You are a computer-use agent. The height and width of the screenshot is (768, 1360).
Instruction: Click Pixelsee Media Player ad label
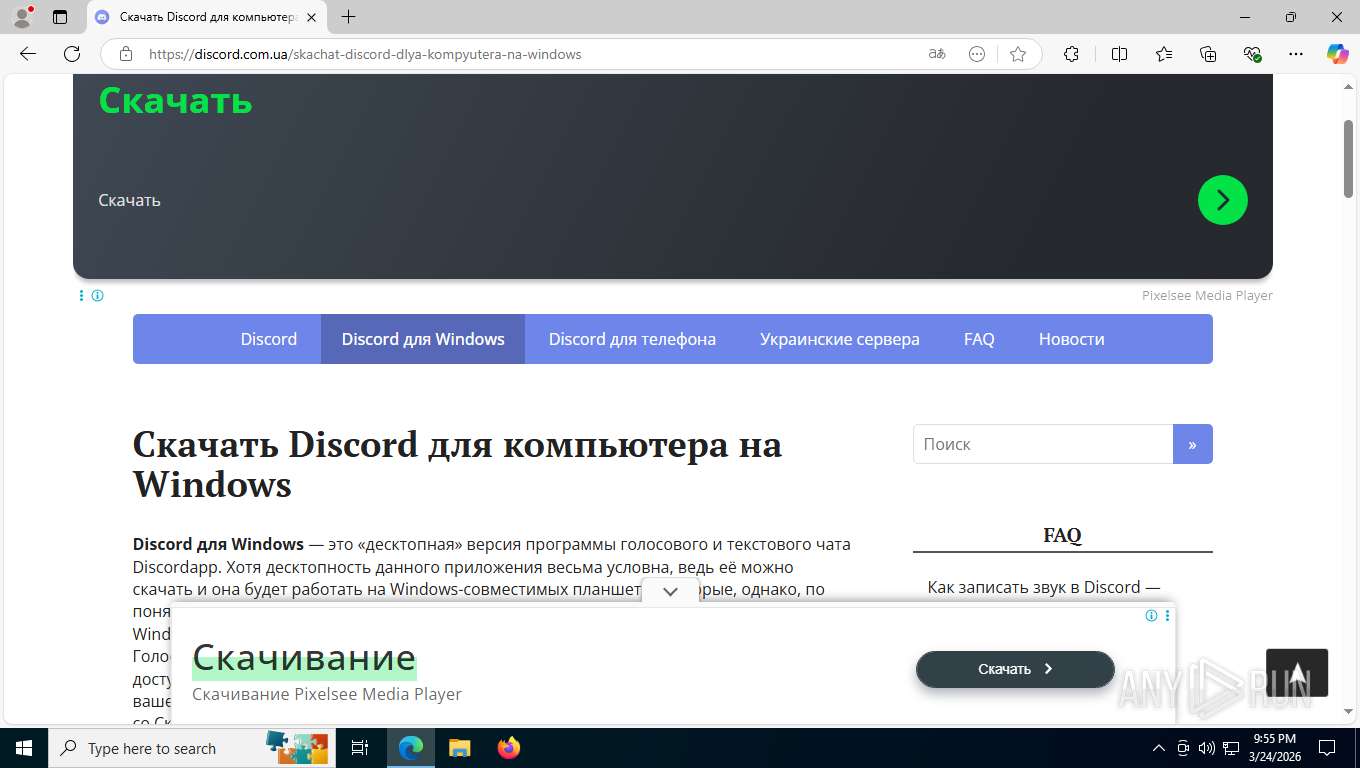click(x=1207, y=295)
